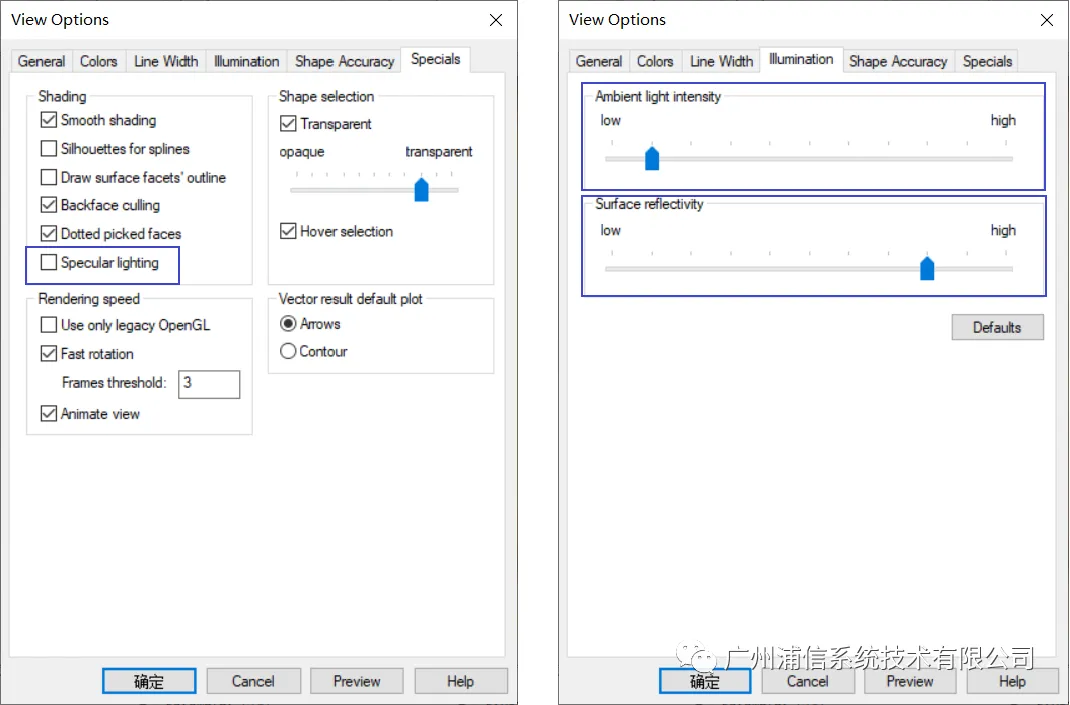Click the Ambient light intensity slider handle
Screen dimensions: 1070x705
652,158
